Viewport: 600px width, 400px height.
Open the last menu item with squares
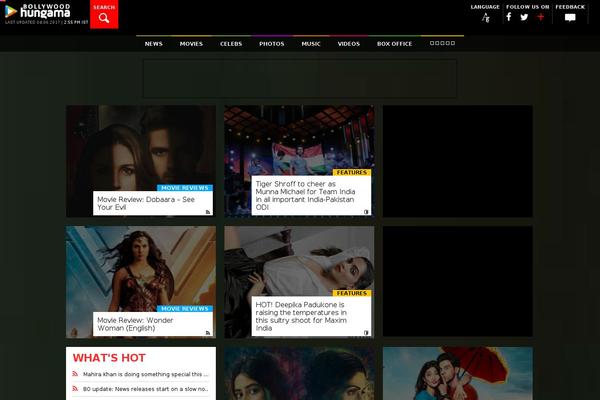(442, 43)
